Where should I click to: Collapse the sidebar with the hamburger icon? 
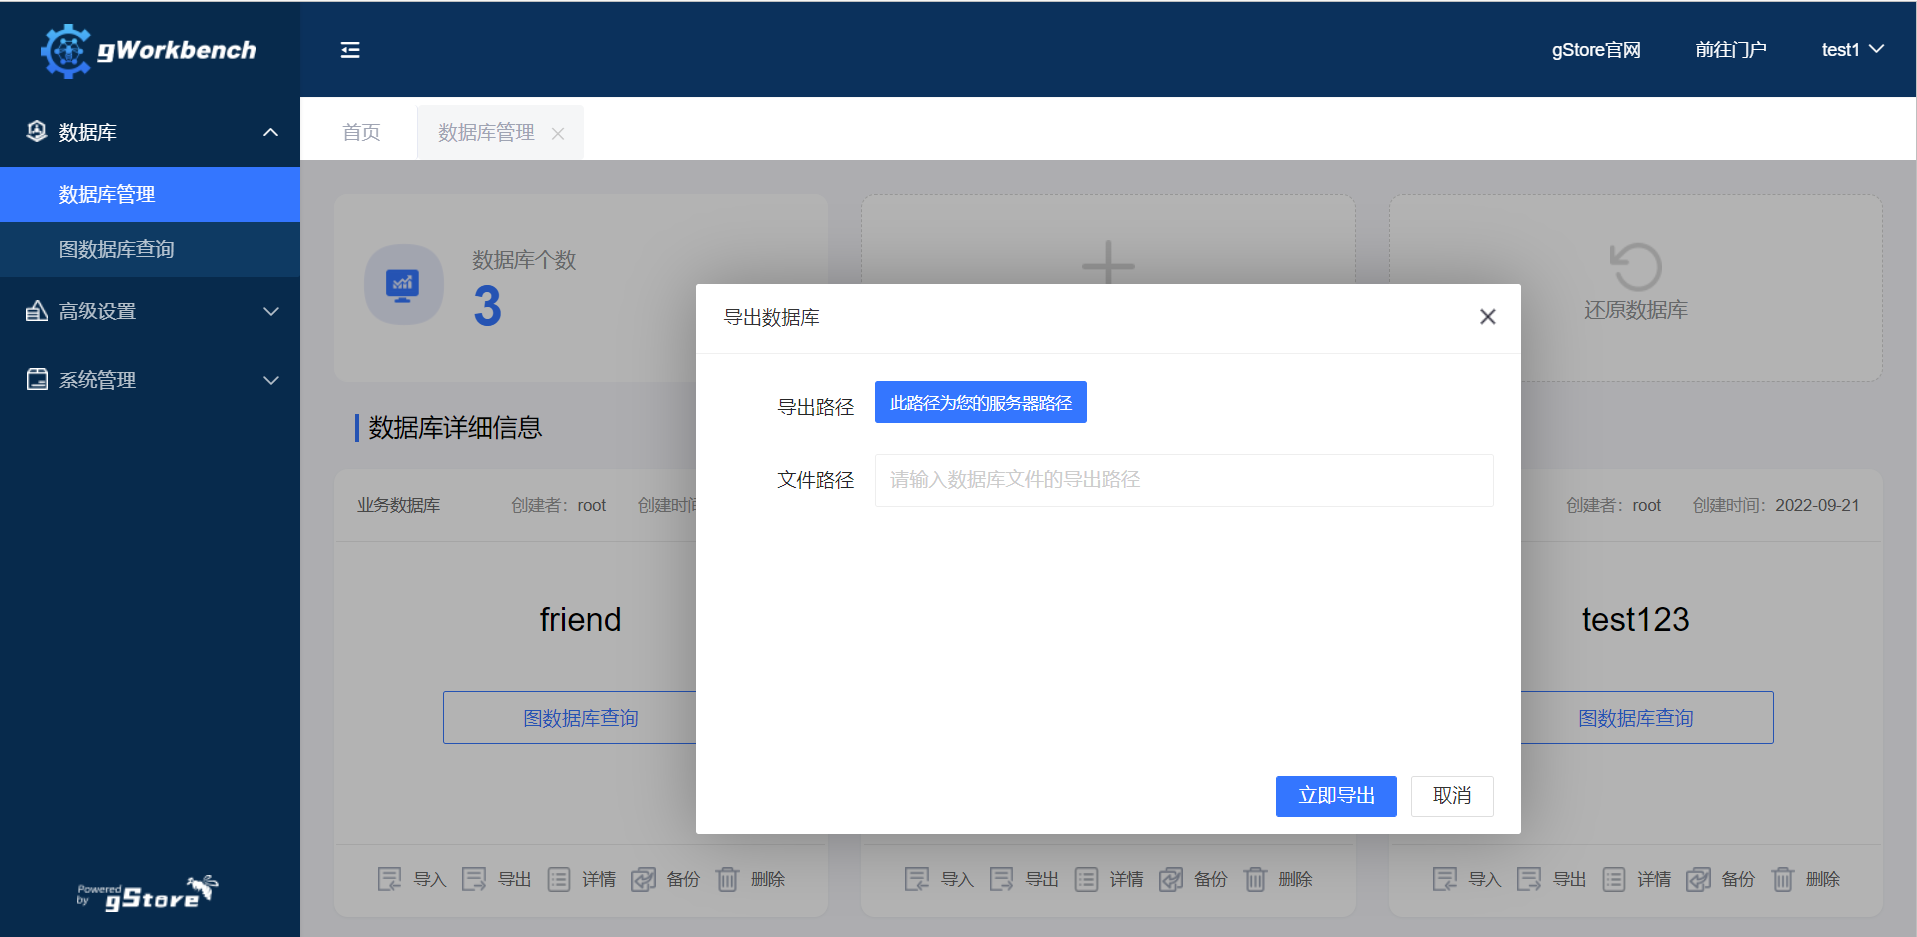[350, 50]
